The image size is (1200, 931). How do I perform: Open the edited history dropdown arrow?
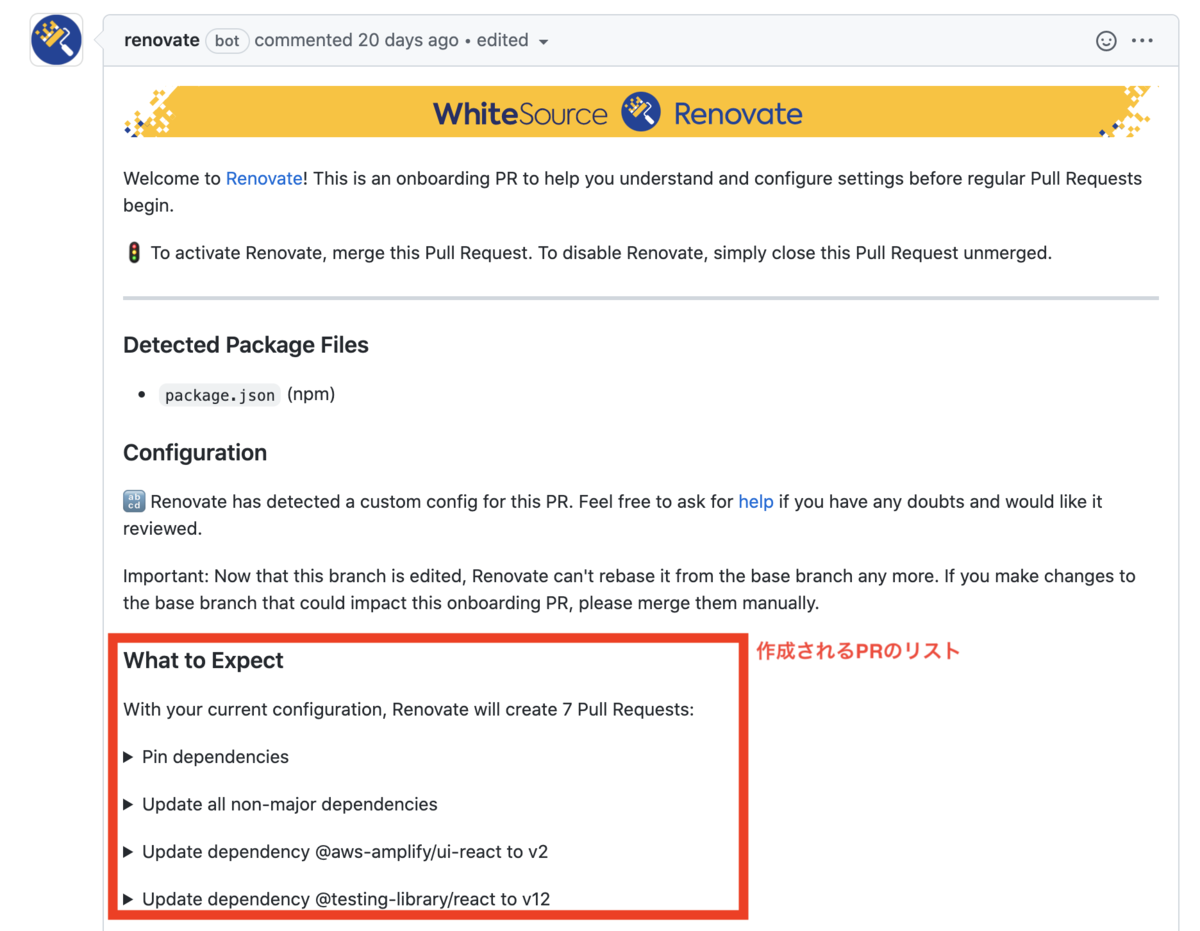coord(543,42)
